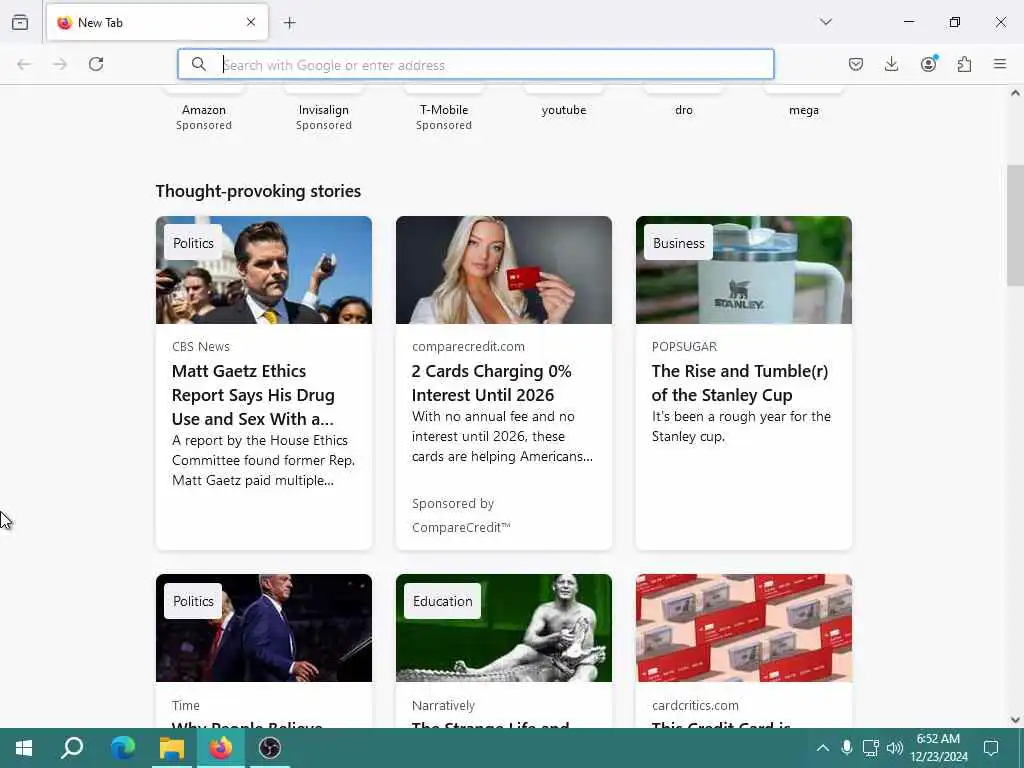Click the Sponsored by CompareCredit text
Screen dimensions: 1024x768
461,515
